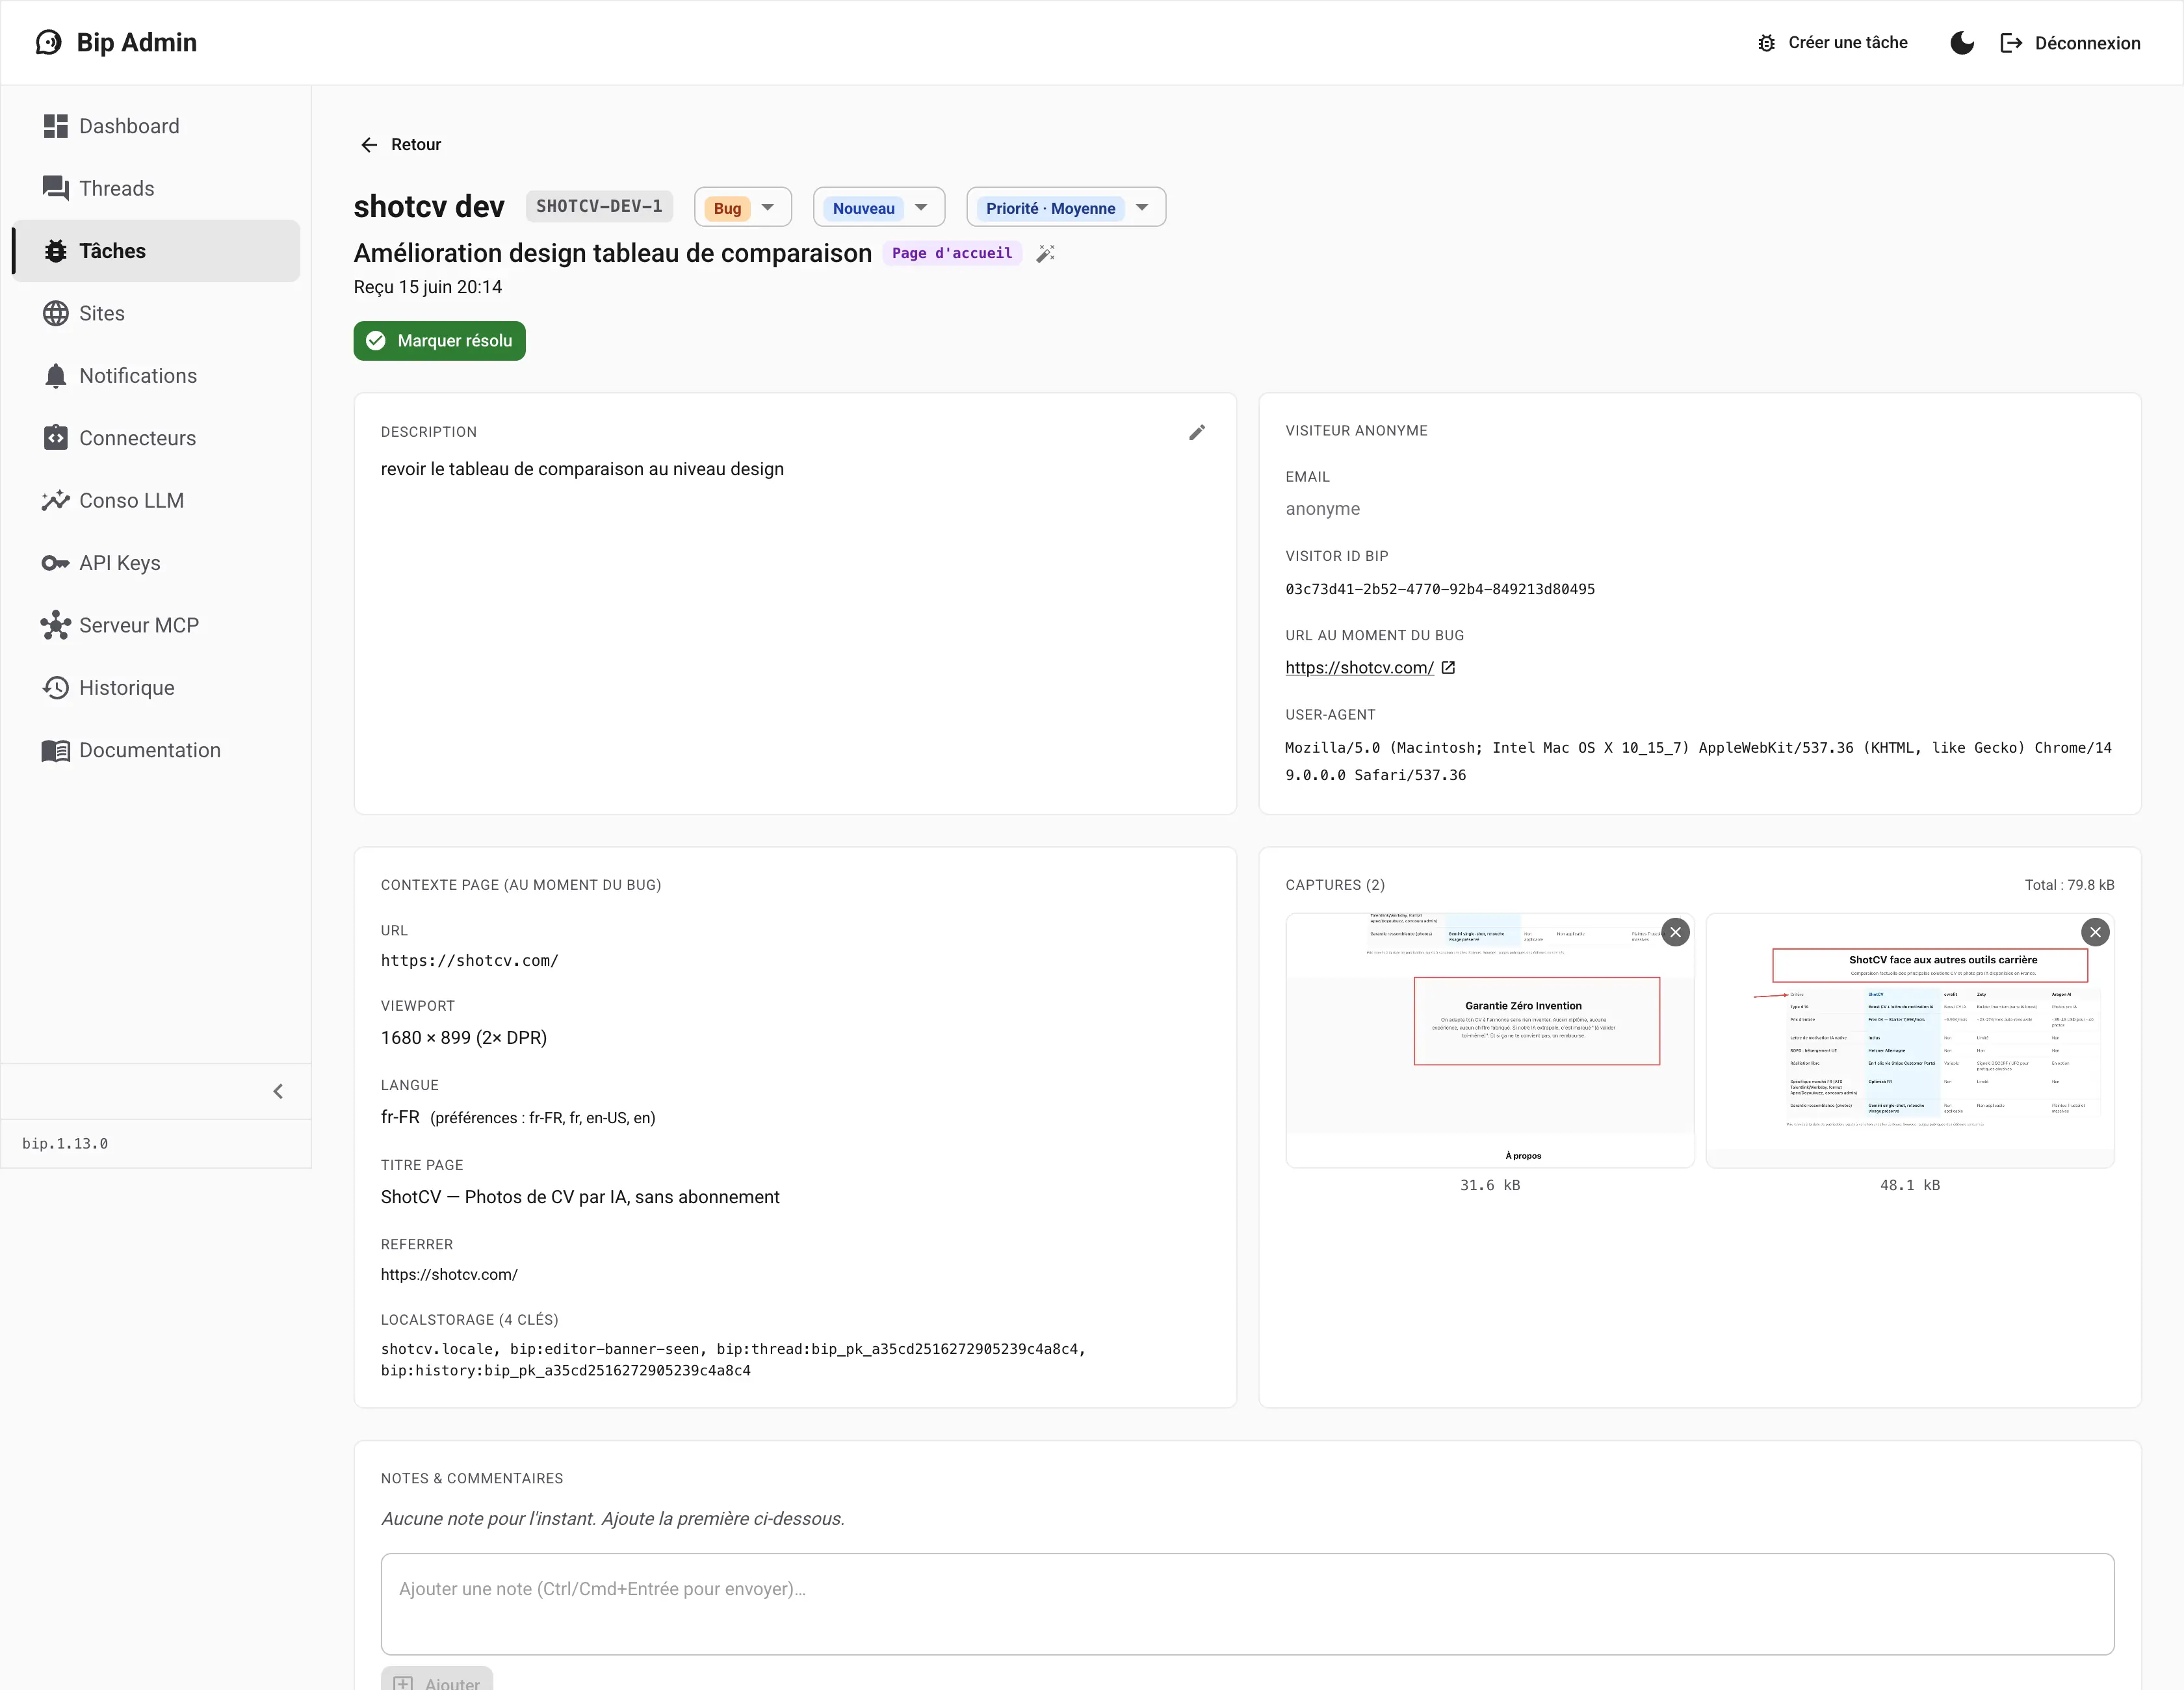Screen dimensions: 2184x1690
Task: Open the Documentation page
Action: [x=156, y=750]
